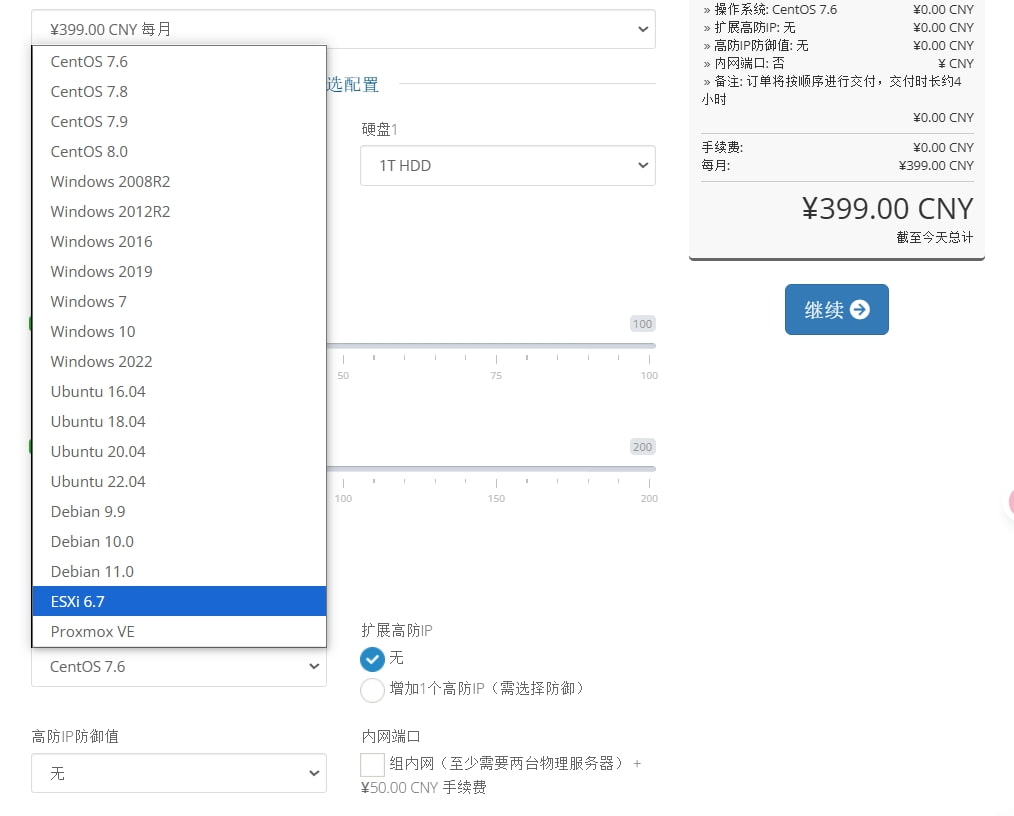Viewport: 1014px width, 816px height.
Task: Select Proxmox VE option
Action: click(179, 632)
